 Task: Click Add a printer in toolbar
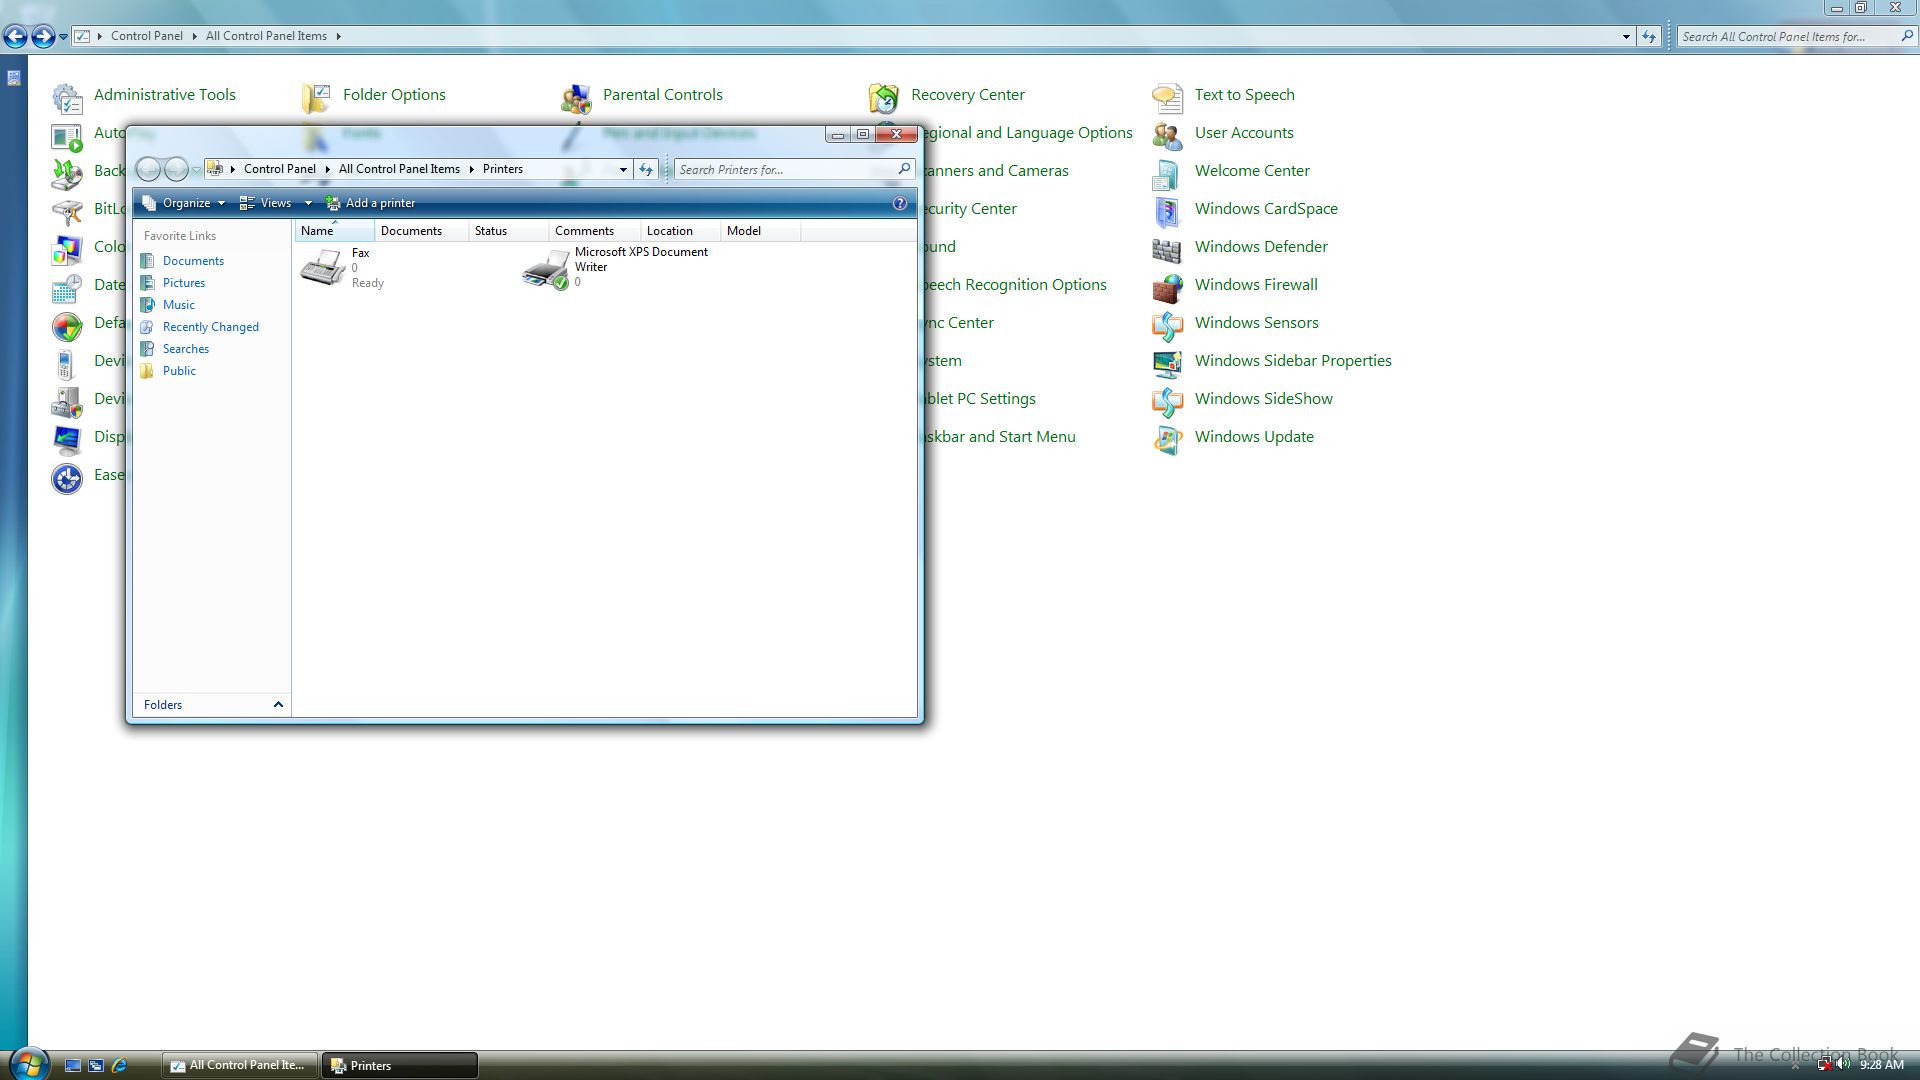(x=371, y=203)
